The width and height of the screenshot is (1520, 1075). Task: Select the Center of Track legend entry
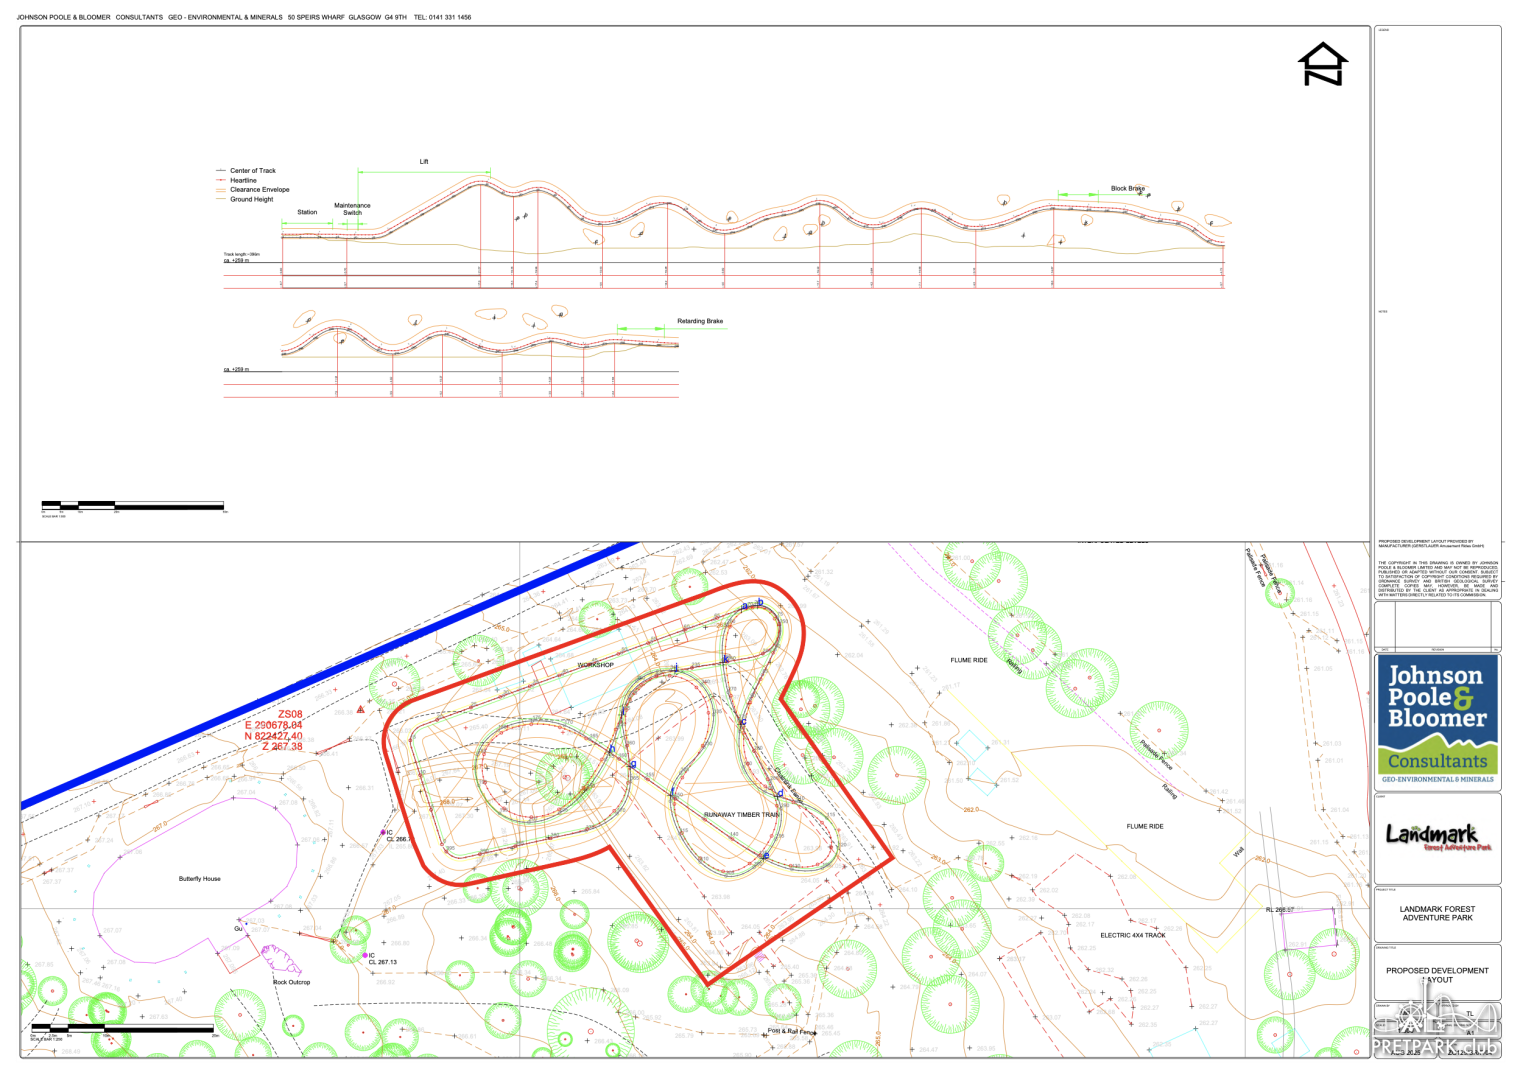point(252,171)
